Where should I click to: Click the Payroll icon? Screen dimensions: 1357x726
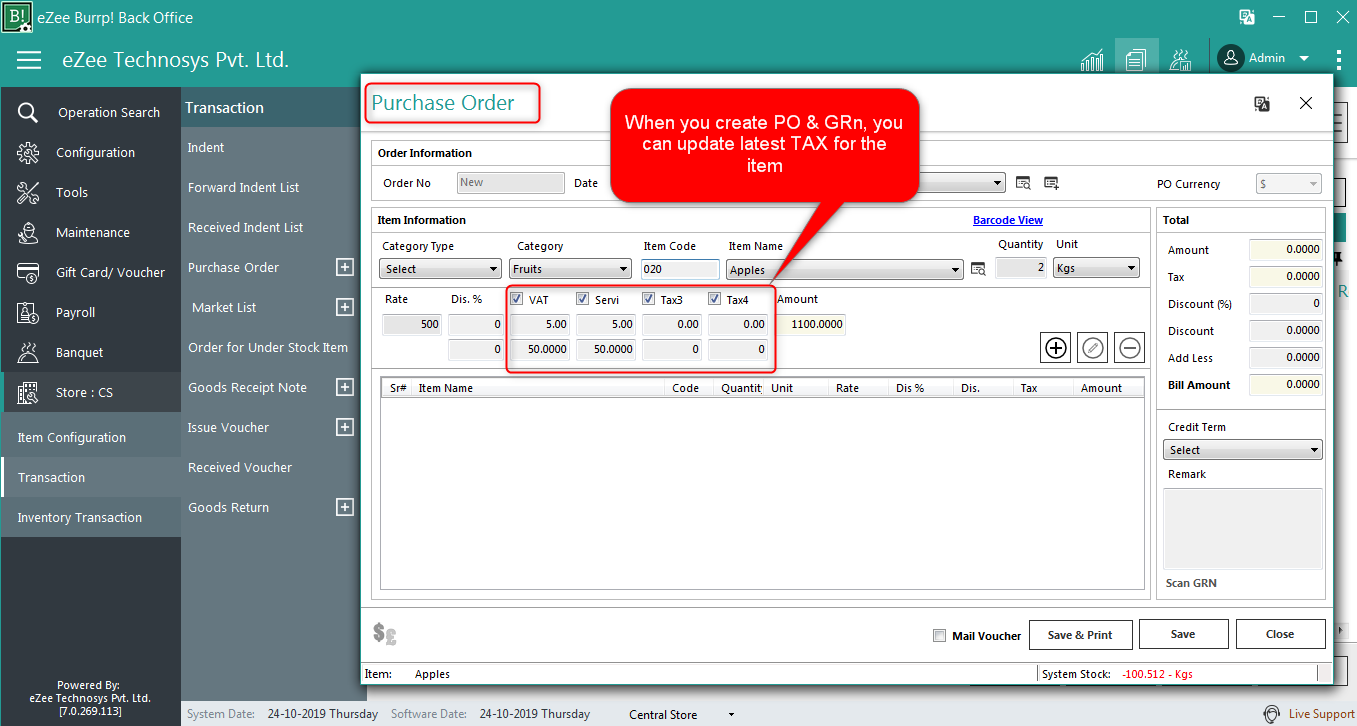(28, 312)
